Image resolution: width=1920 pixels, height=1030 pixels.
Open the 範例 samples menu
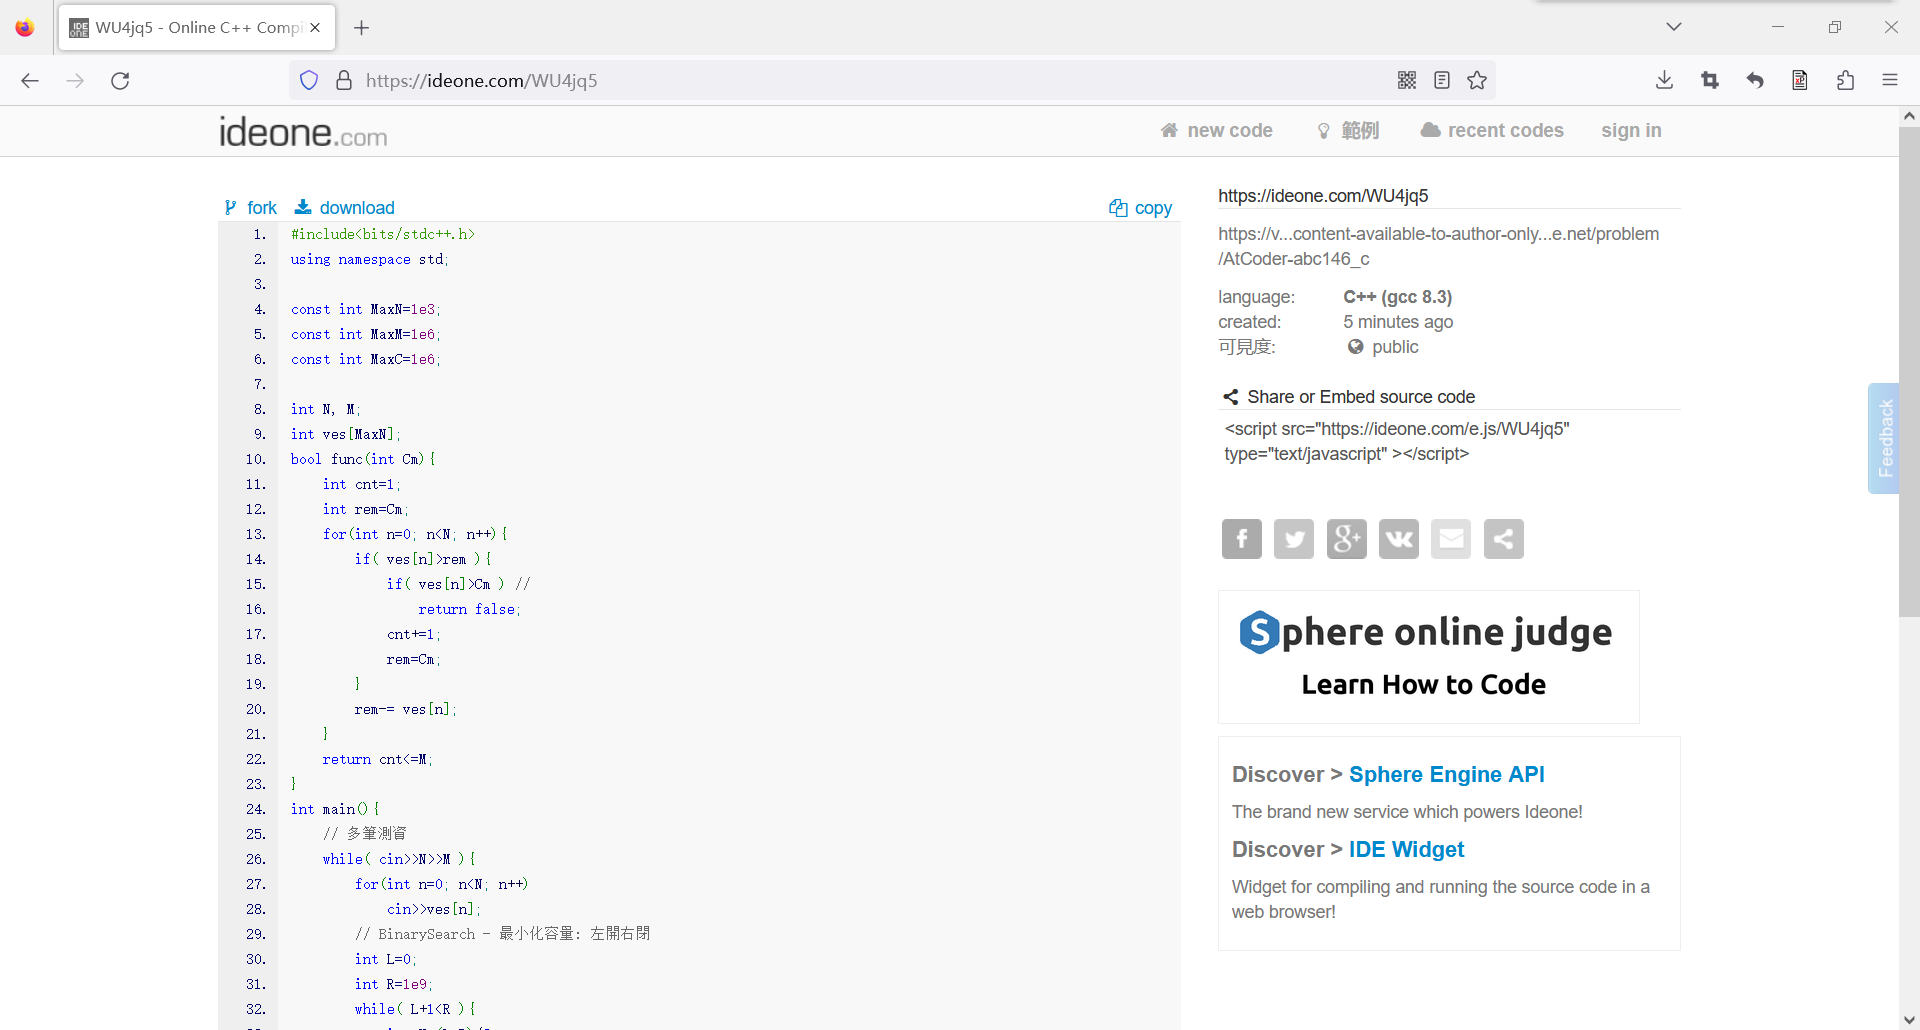tap(1349, 131)
